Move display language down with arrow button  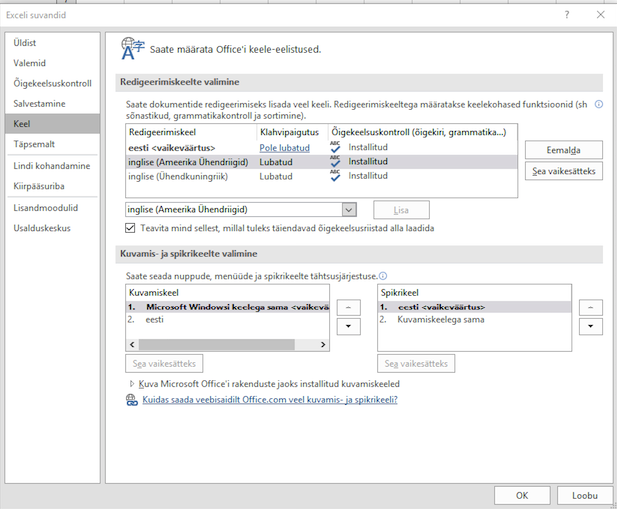pos(348,326)
